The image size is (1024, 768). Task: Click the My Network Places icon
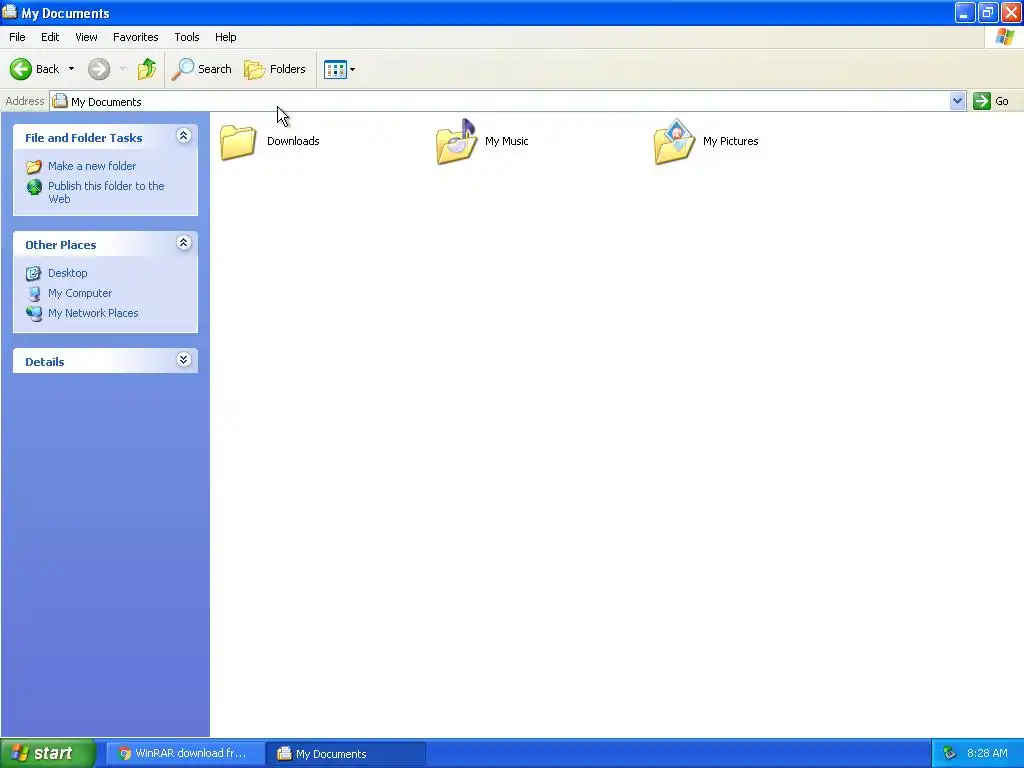pos(34,313)
